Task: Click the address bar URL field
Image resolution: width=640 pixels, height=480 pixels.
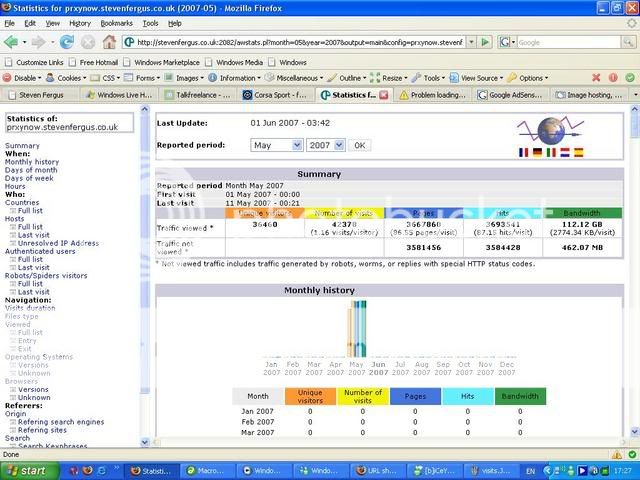Action: point(300,42)
